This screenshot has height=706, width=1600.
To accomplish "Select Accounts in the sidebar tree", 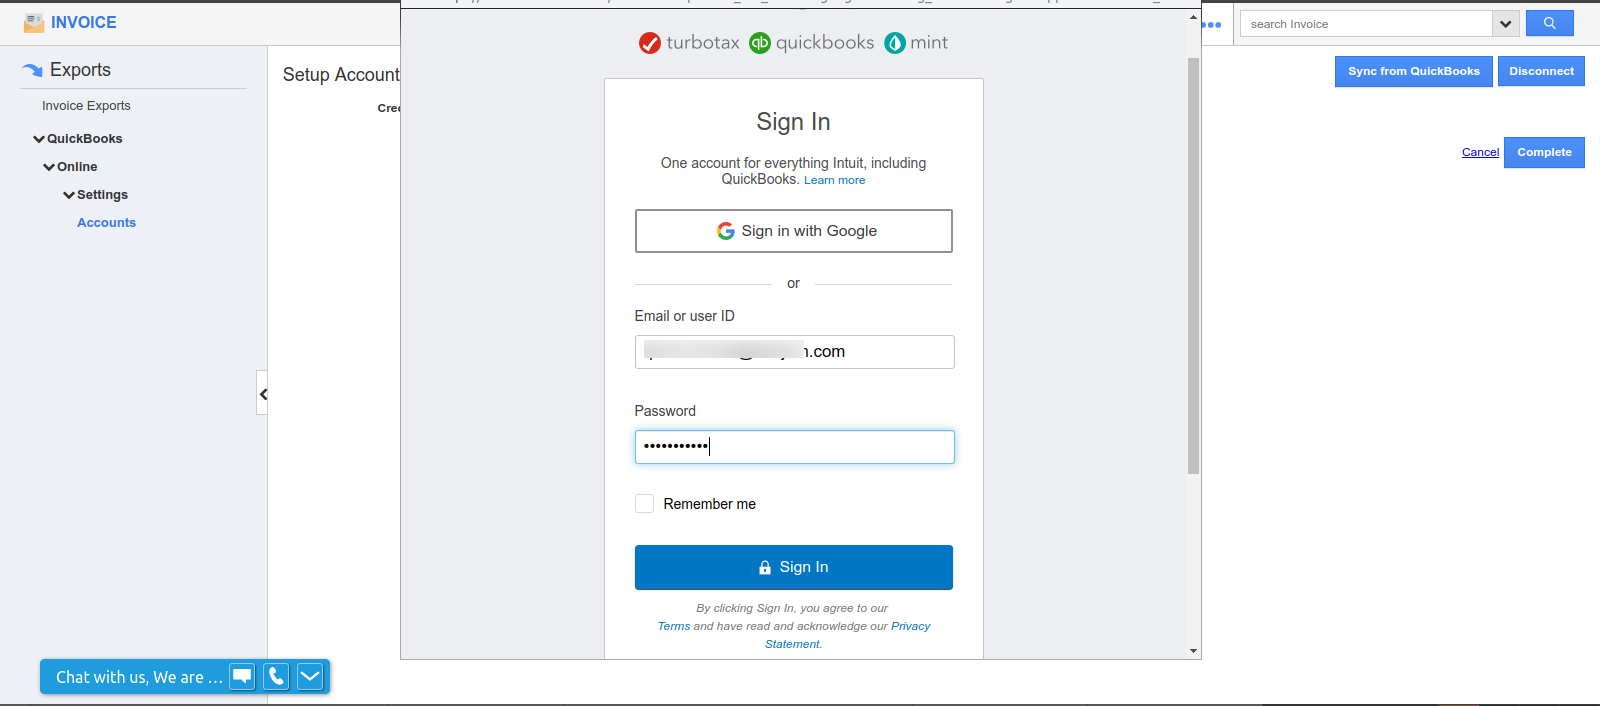I will coord(106,223).
